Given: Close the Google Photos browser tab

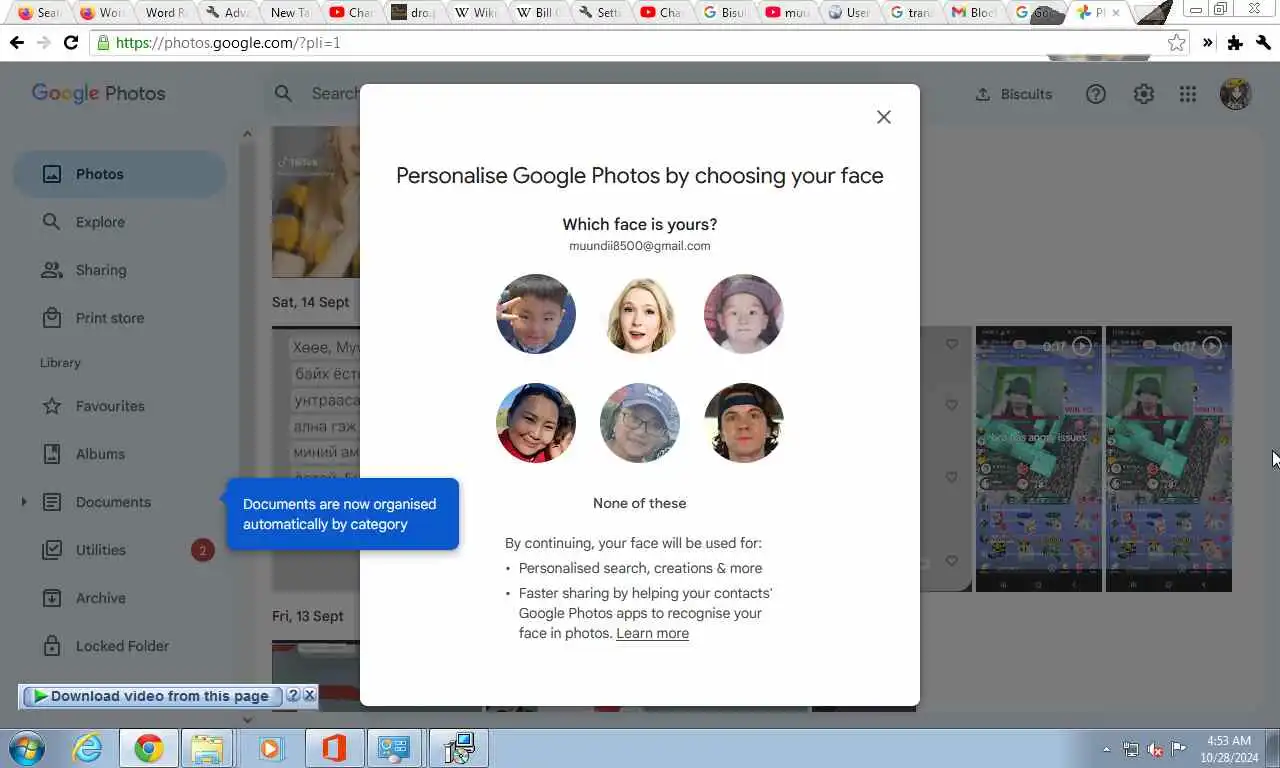Looking at the screenshot, I should tap(1116, 13).
